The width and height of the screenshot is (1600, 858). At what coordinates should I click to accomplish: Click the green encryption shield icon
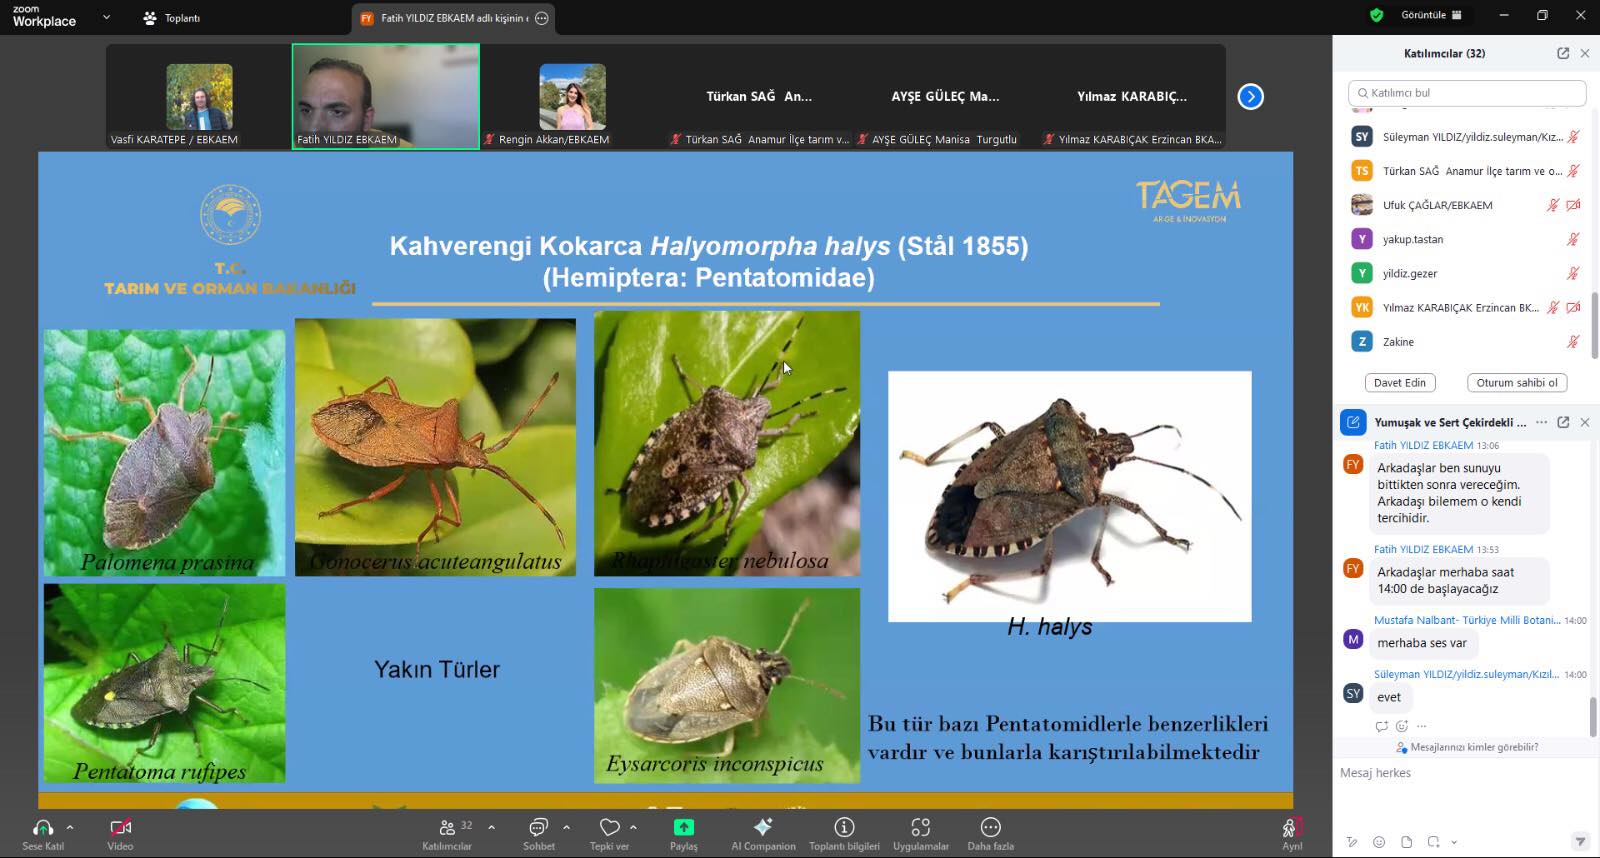pyautogui.click(x=1377, y=15)
